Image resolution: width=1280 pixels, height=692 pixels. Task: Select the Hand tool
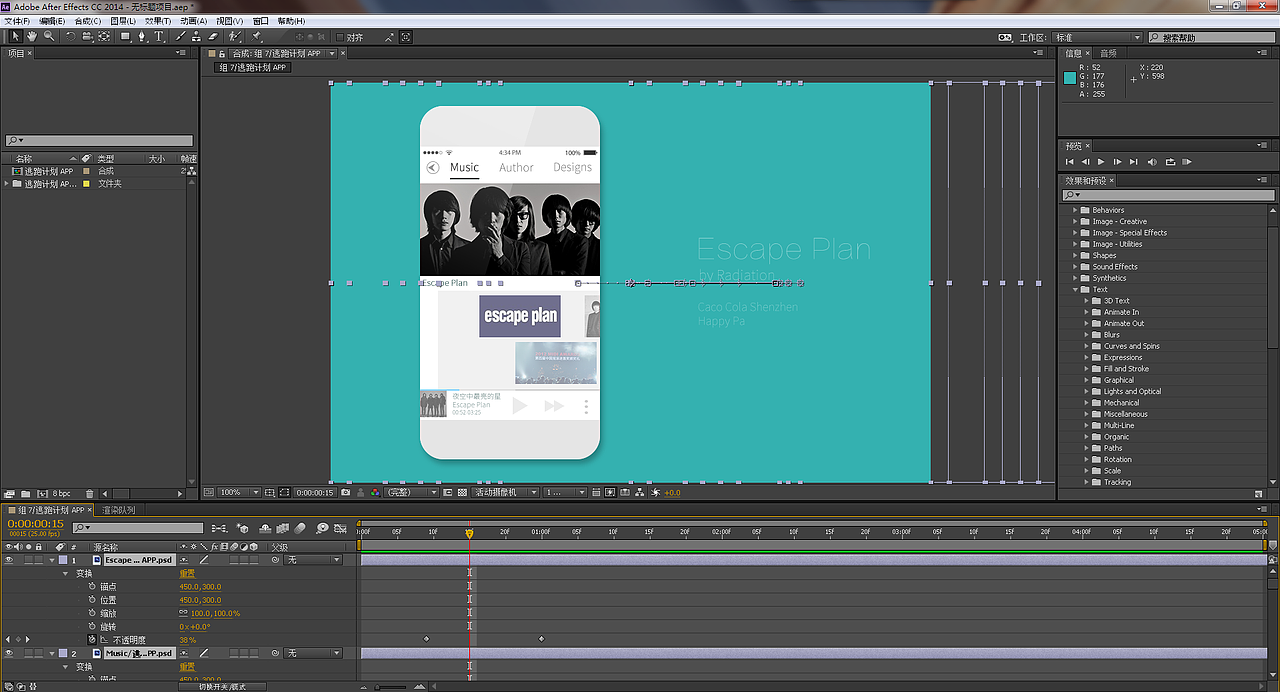click(x=32, y=37)
